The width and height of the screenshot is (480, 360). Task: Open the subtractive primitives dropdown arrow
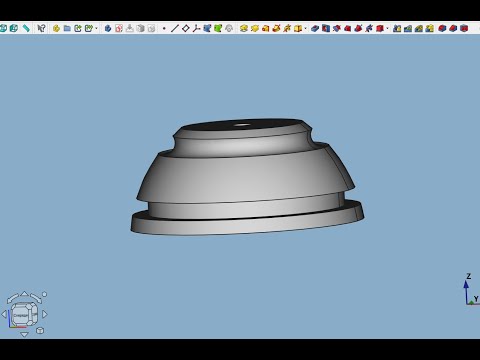(x=387, y=29)
